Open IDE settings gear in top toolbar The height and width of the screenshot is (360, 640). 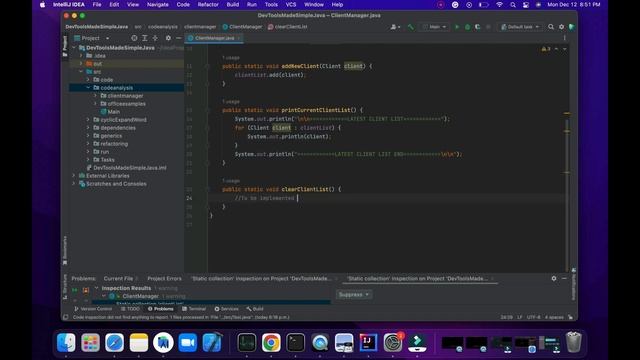click(x=561, y=27)
